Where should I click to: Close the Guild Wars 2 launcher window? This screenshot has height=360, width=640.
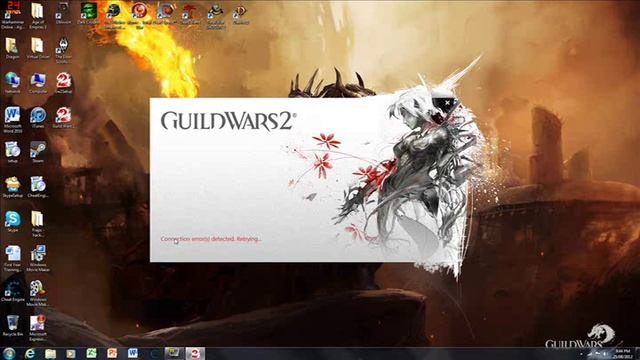tap(447, 102)
